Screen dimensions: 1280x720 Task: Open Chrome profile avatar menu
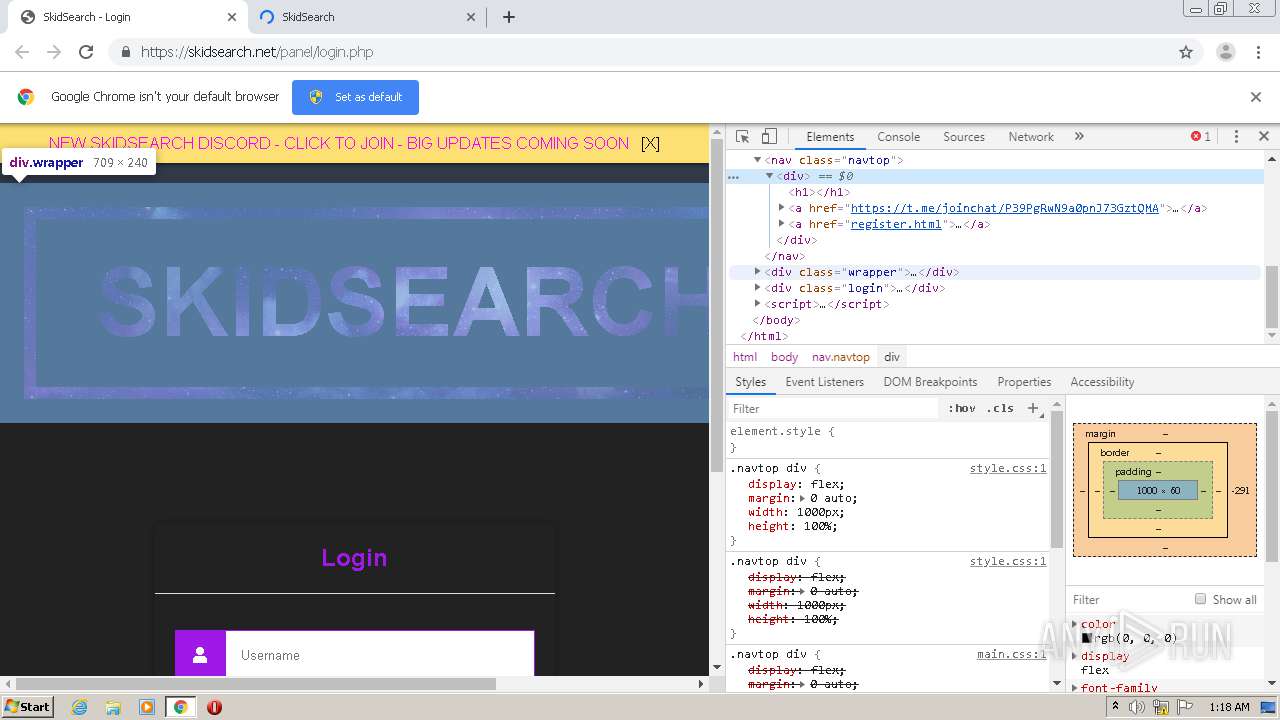point(1225,52)
